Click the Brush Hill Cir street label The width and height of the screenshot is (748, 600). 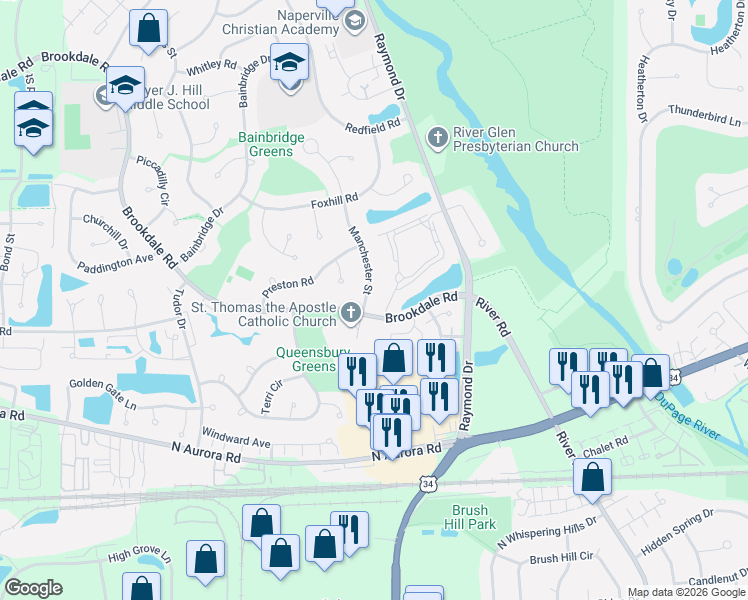pyautogui.click(x=561, y=558)
